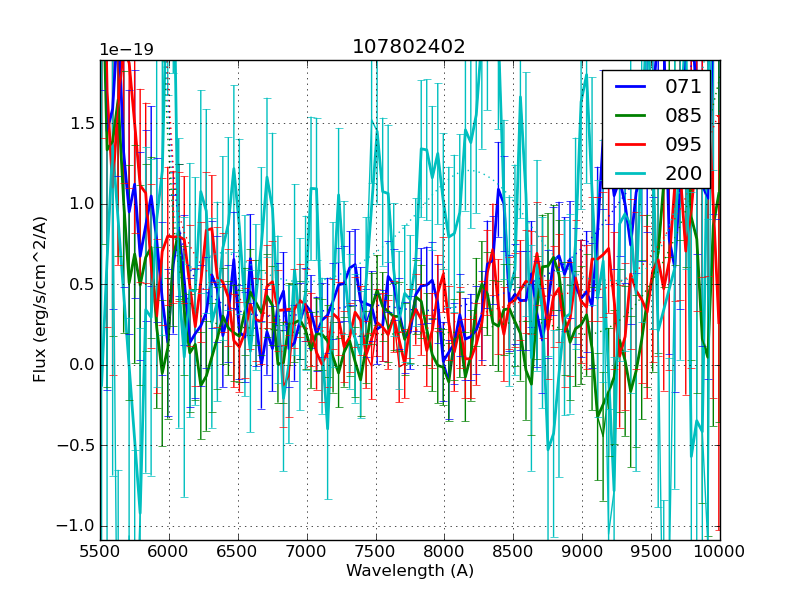Select the 200 legend label
Screen dimensions: 800x600
click(683, 173)
